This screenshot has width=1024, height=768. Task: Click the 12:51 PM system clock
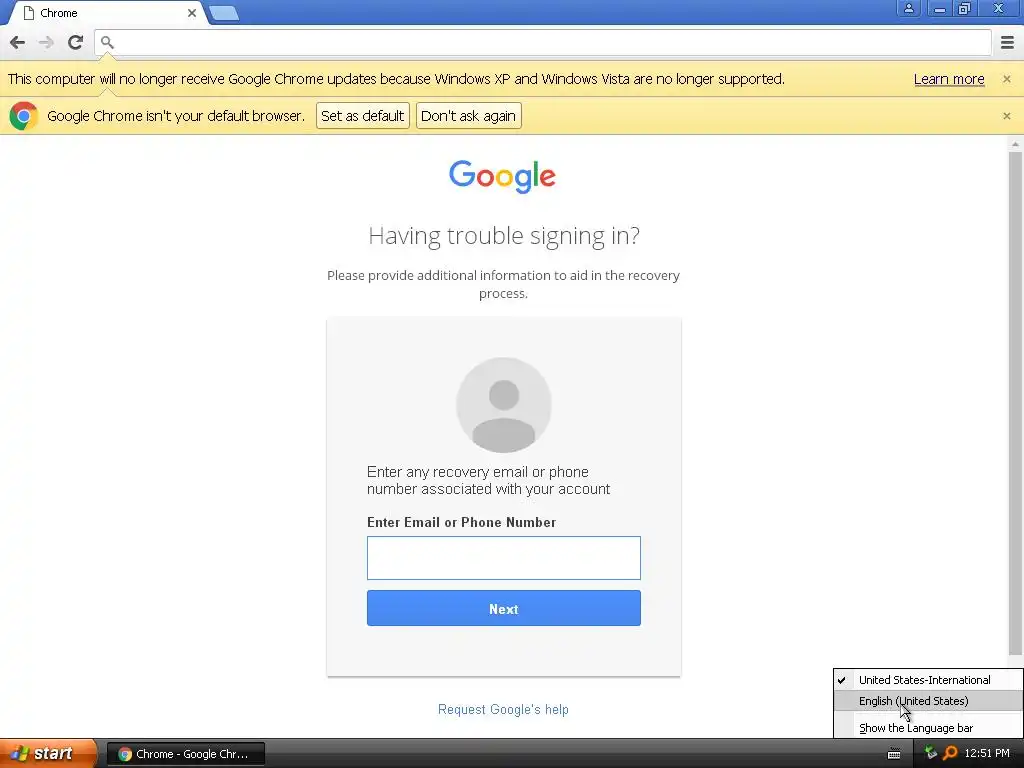(987, 753)
